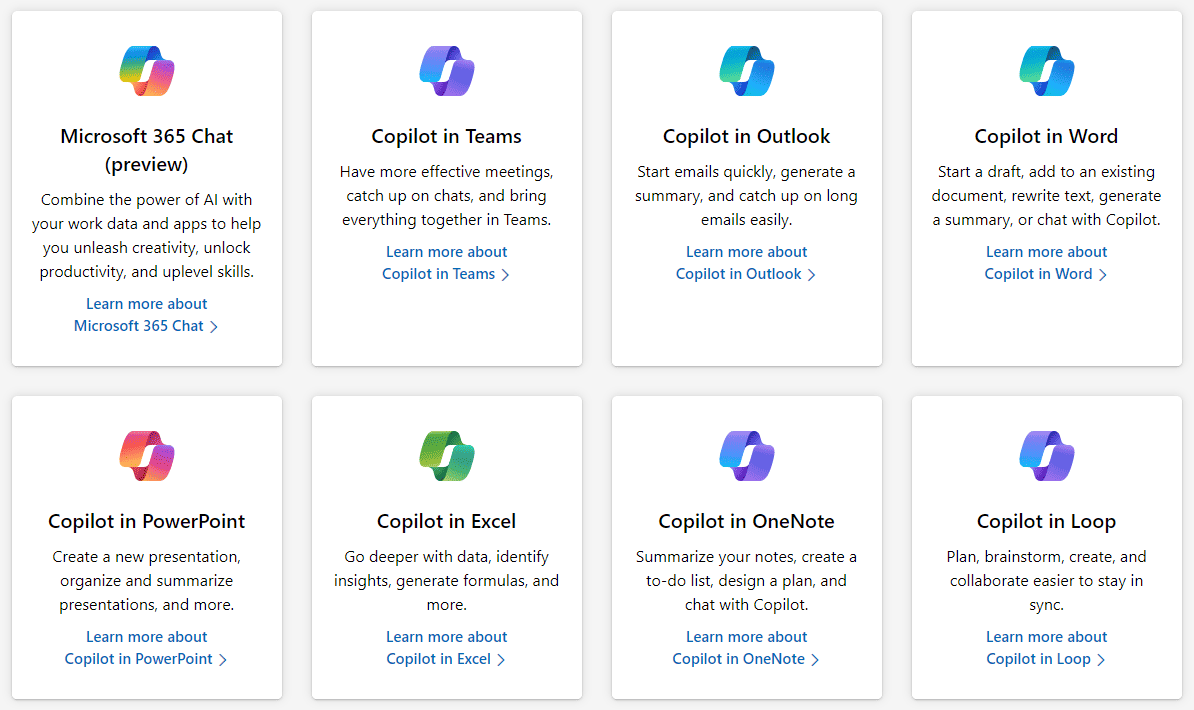Select the Copilot in Excel heading
Image resolution: width=1194 pixels, height=710 pixels.
446,521
